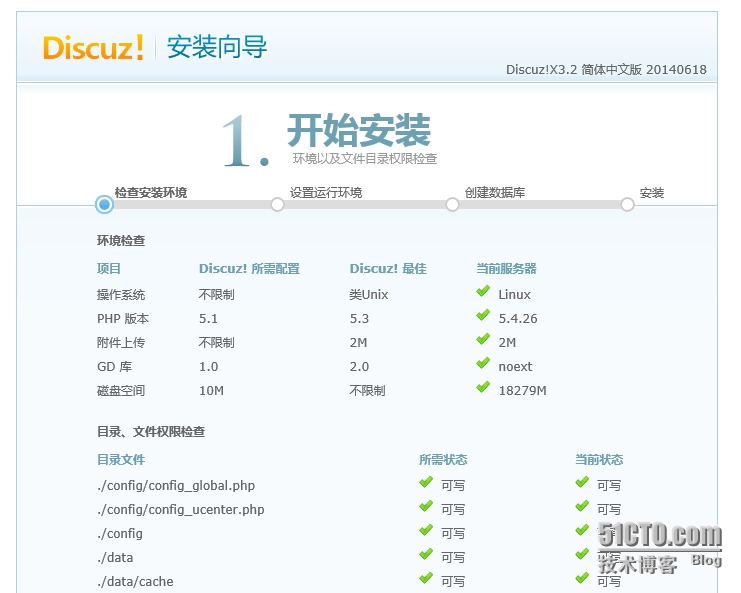Click the 设置运行环境 step label
Viewport: 741px width, 593px height.
[326, 192]
